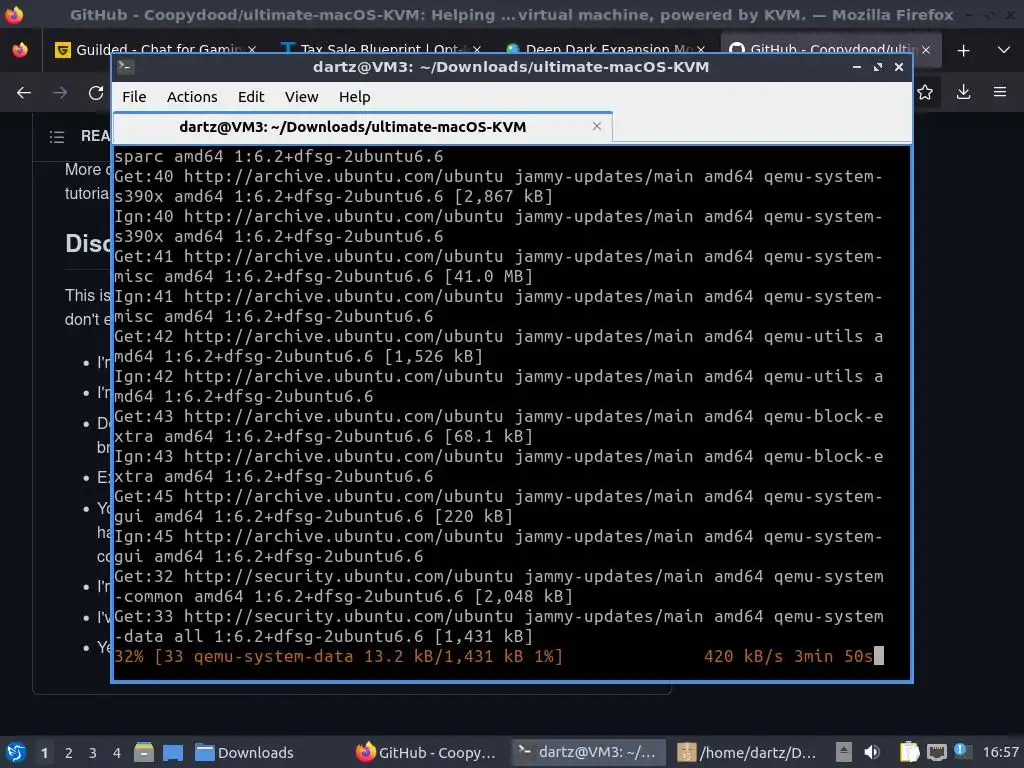Click the Firefox logo in the title bar
The height and width of the screenshot is (768, 1024).
pos(14,14)
